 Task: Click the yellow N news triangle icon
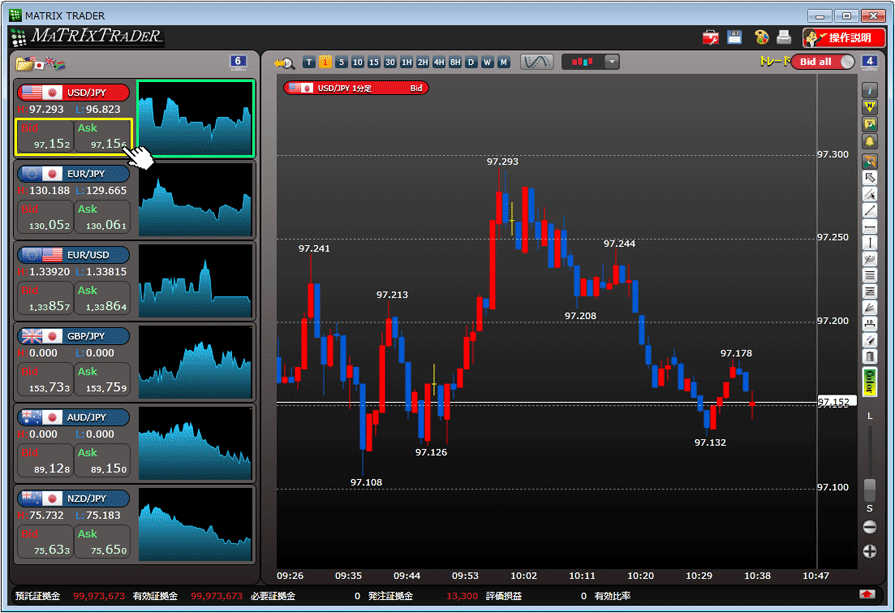[x=869, y=107]
